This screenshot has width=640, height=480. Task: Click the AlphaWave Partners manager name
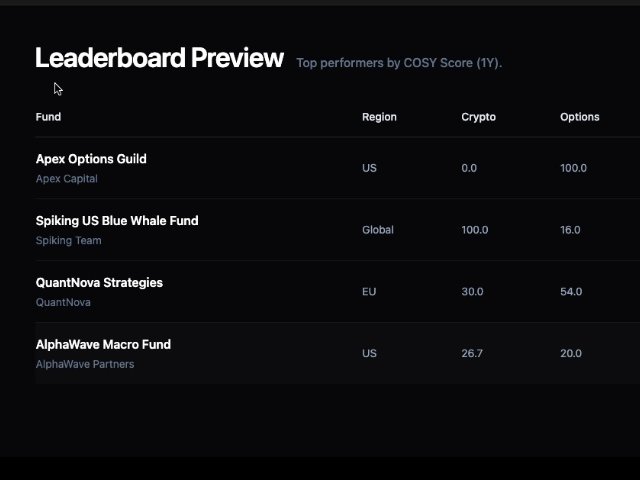(x=85, y=364)
